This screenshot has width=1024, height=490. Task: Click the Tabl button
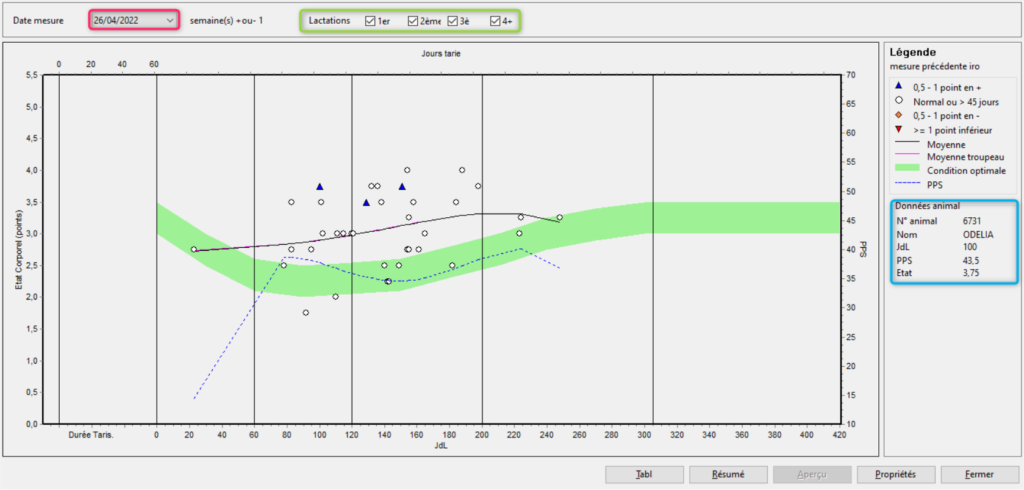tap(645, 473)
